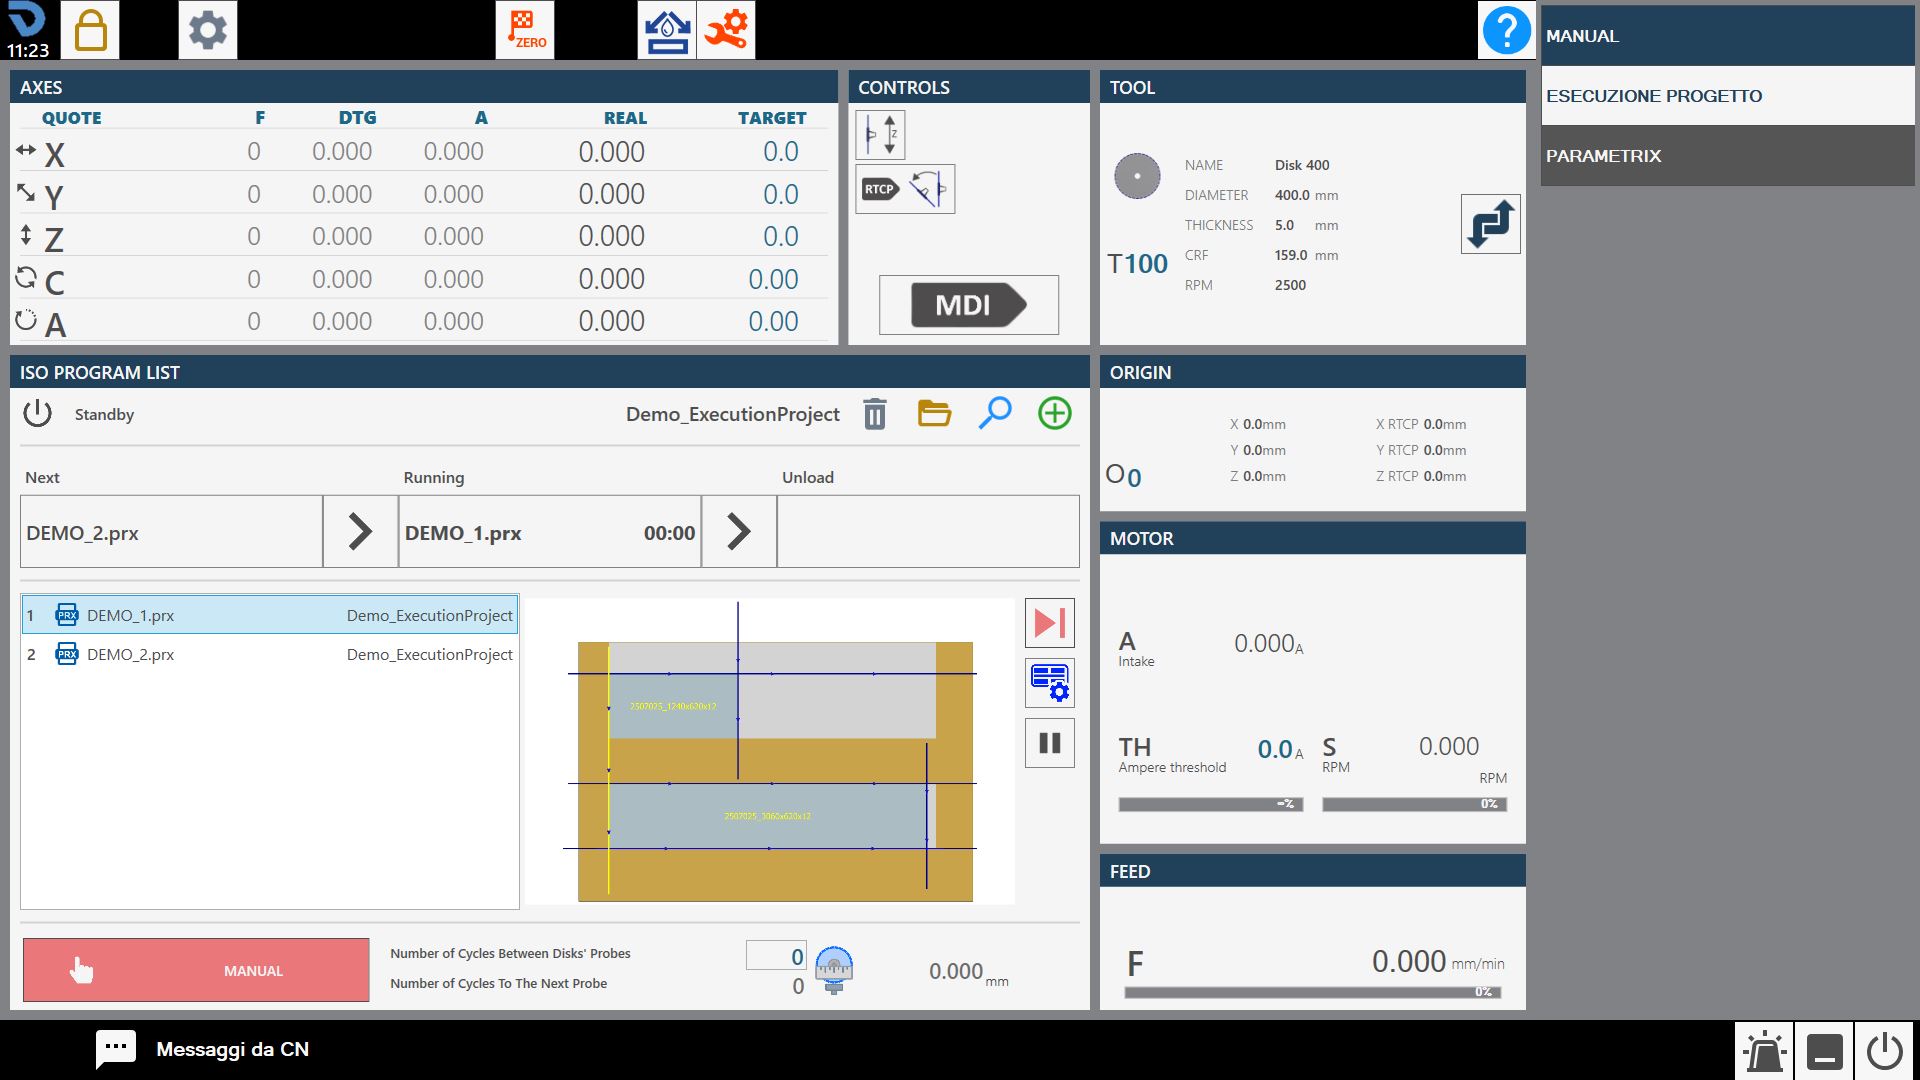
Task: Click the DEMO_1.prx Running box
Action: [x=550, y=532]
